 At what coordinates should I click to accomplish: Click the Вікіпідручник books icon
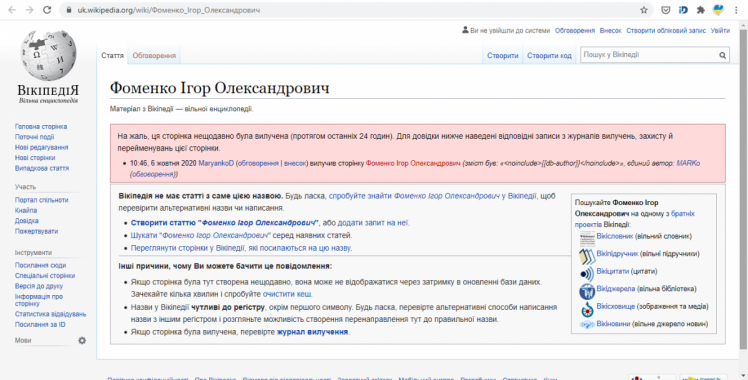(587, 256)
